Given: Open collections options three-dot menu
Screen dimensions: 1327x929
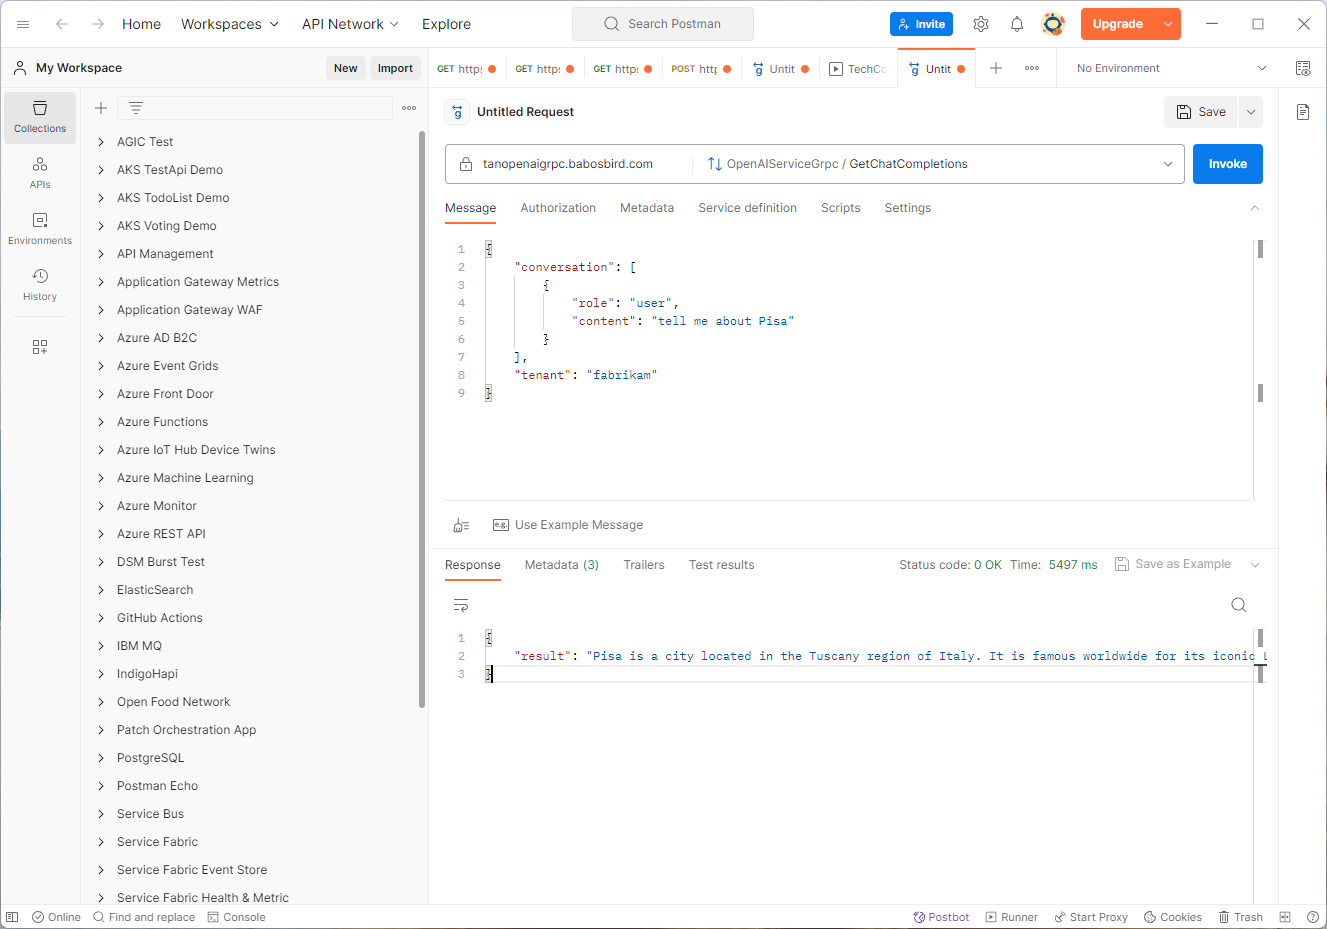Looking at the screenshot, I should (x=409, y=108).
